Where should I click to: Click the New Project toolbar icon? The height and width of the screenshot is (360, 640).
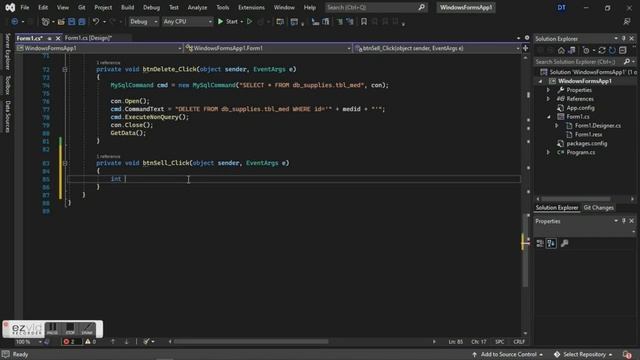point(45,22)
